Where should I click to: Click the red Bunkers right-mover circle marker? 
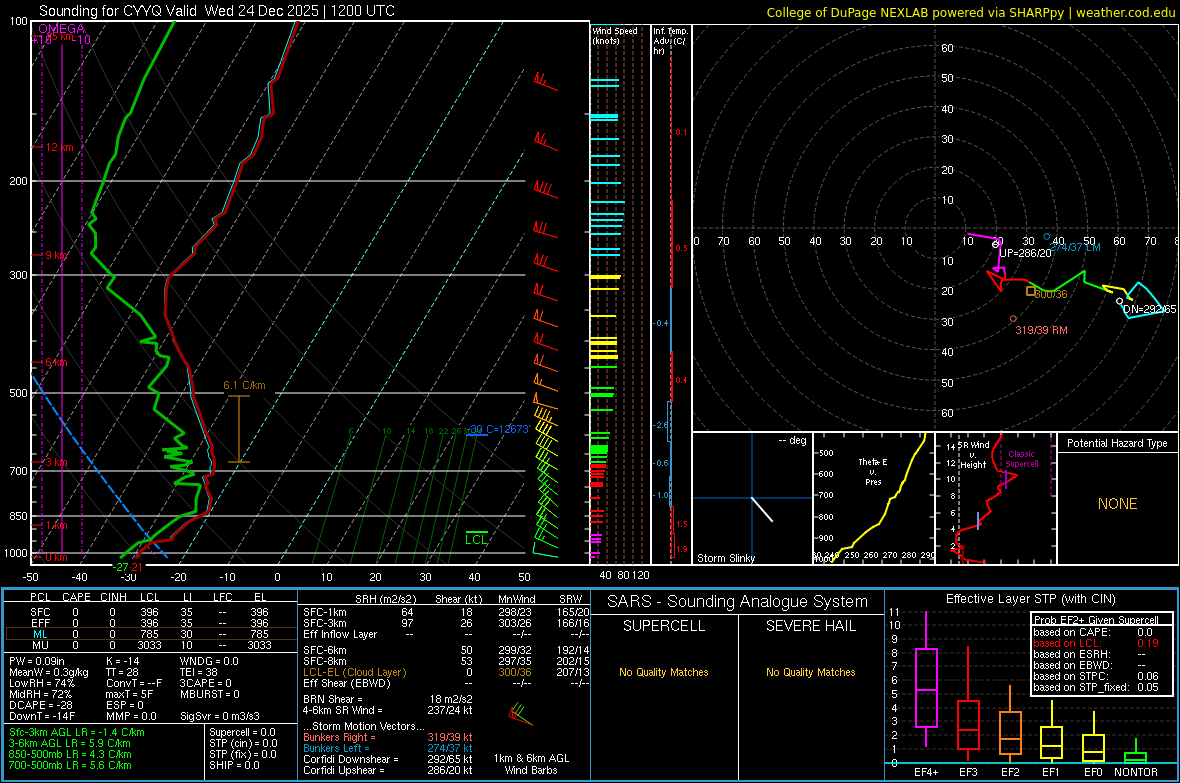(x=1013, y=319)
